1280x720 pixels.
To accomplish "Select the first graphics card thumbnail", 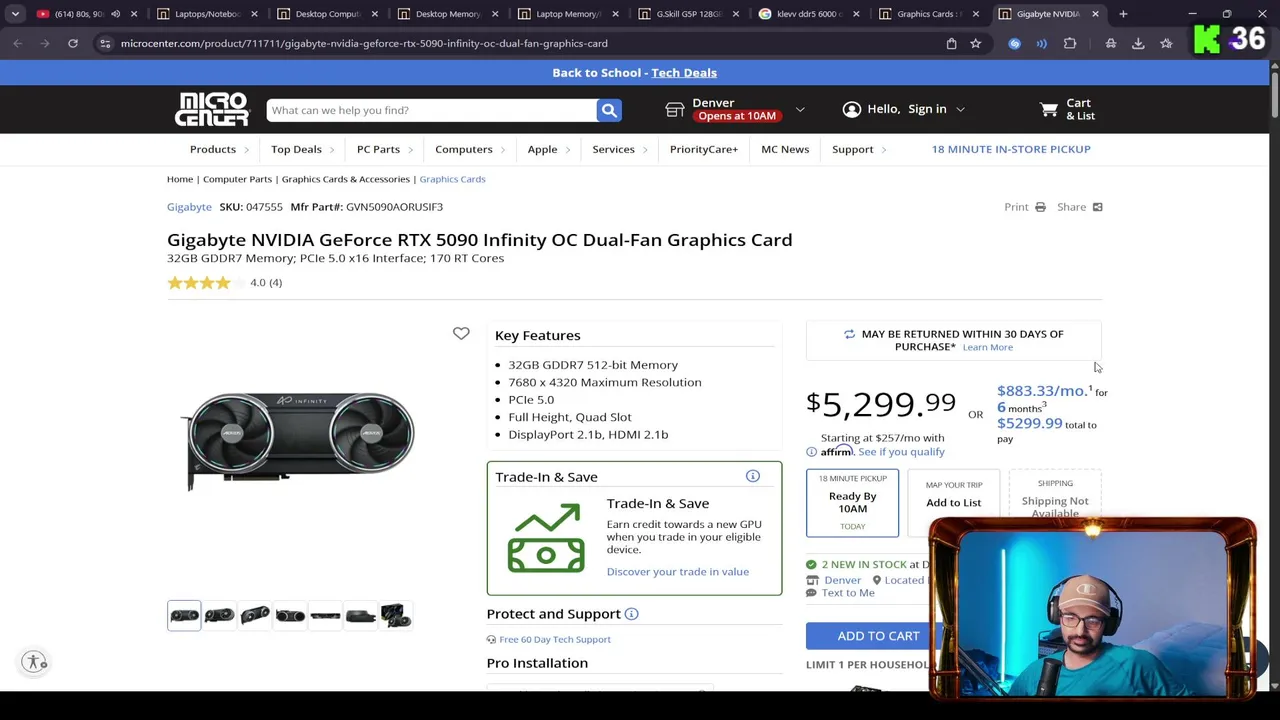I will point(184,615).
